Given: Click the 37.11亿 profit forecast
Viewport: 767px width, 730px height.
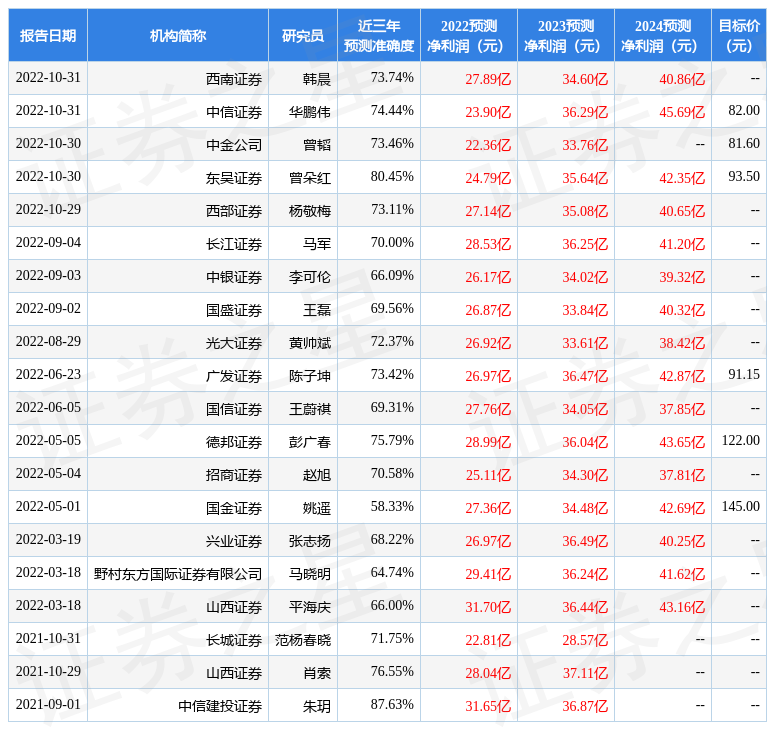Looking at the screenshot, I should 585,673.
